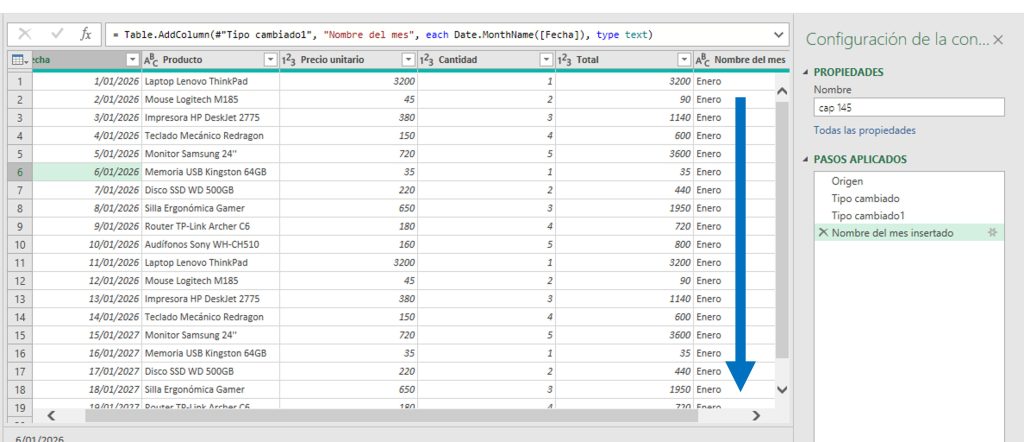Select row number 18 header
The width and height of the screenshot is (1024, 442).
20,389
